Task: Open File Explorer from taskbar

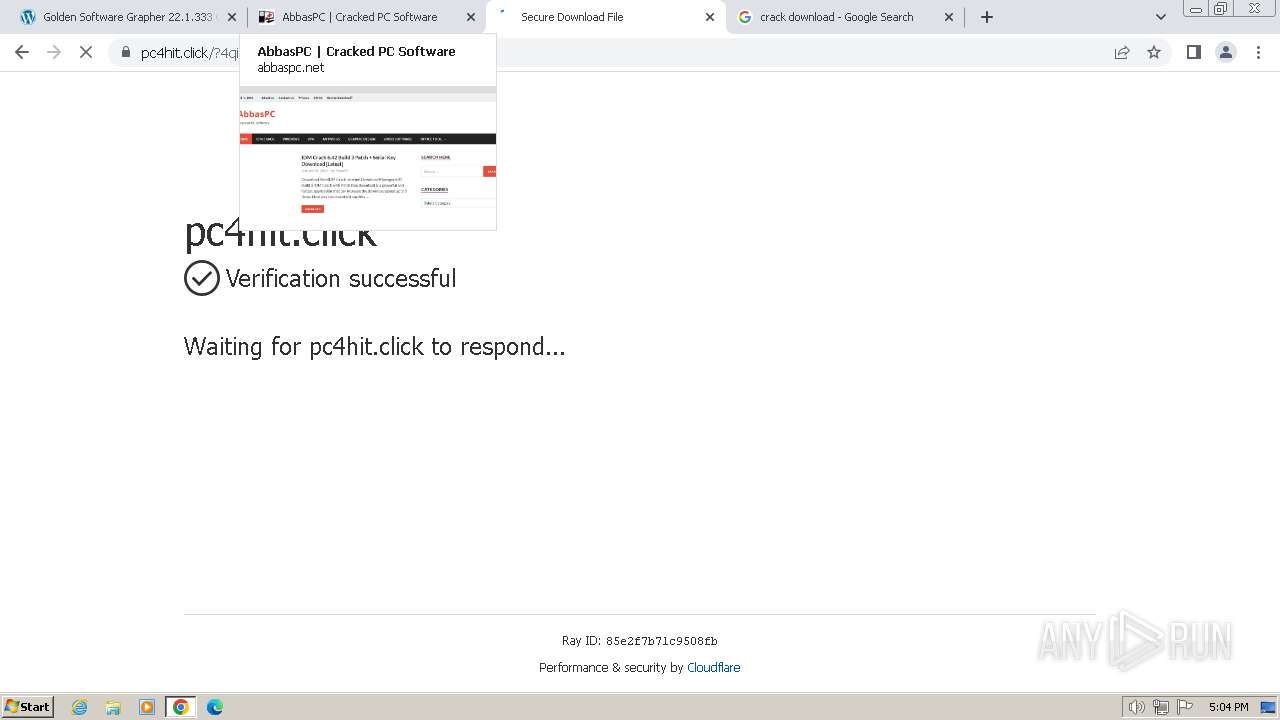Action: [x=113, y=707]
